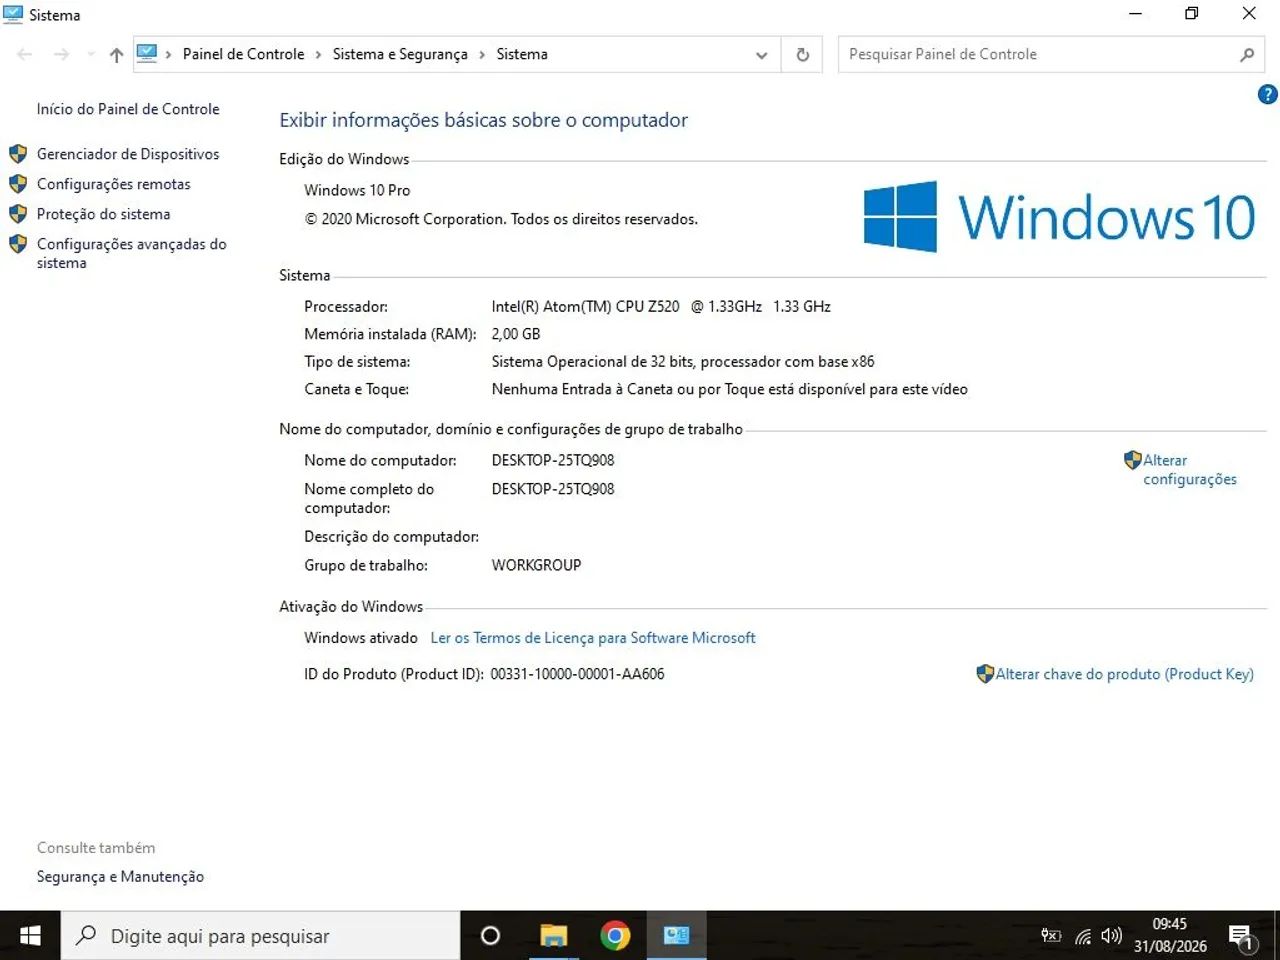Open the volume icon in the system tray
Viewport: 1280px width, 960px height.
(1111, 936)
